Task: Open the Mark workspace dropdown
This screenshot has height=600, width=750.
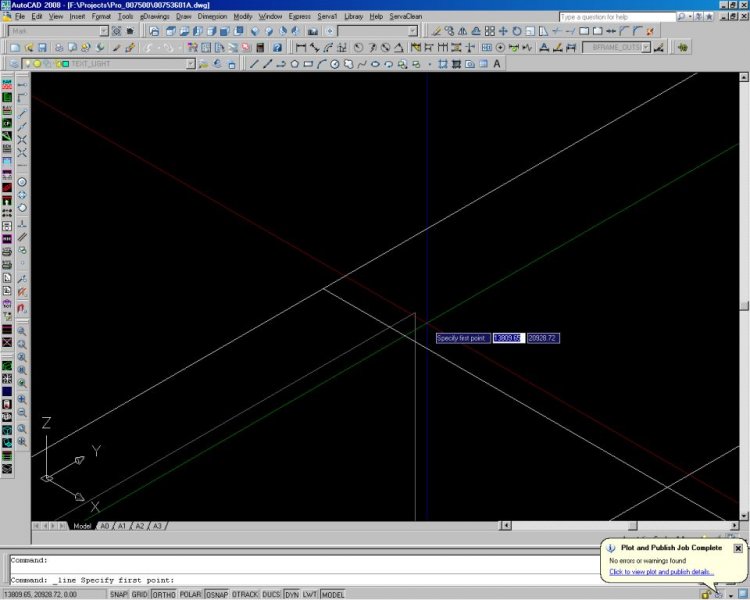Action: [x=104, y=31]
